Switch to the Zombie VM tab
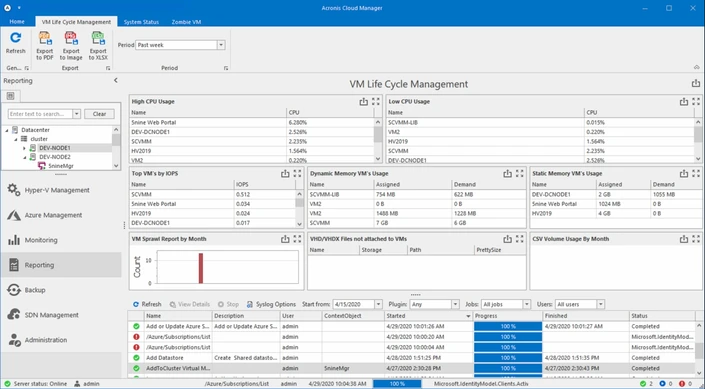 click(x=186, y=22)
